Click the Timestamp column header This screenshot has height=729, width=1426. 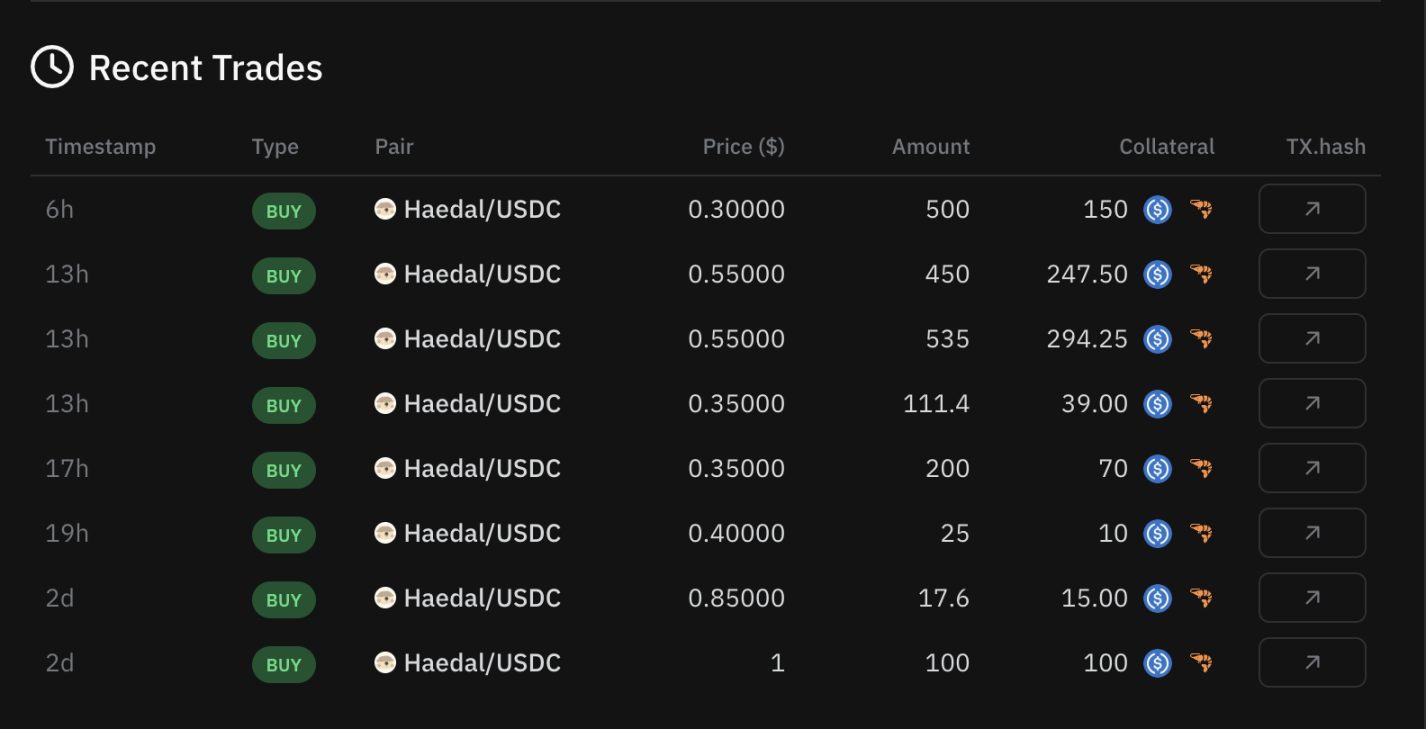(100, 147)
